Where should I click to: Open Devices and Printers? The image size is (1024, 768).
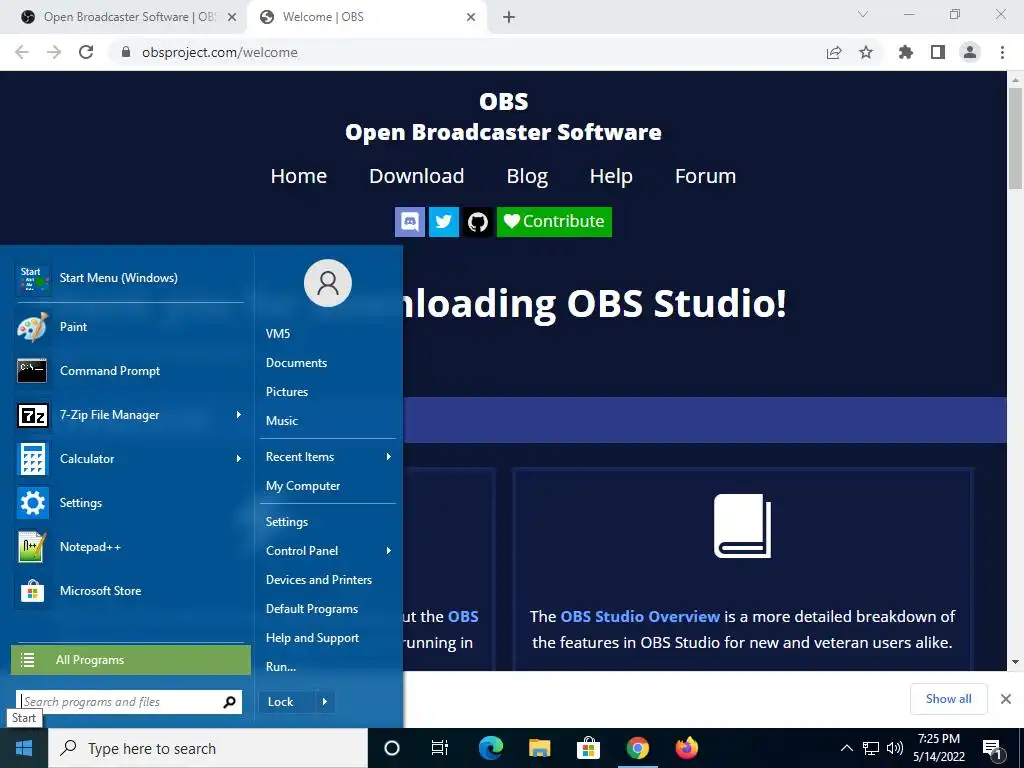(319, 580)
